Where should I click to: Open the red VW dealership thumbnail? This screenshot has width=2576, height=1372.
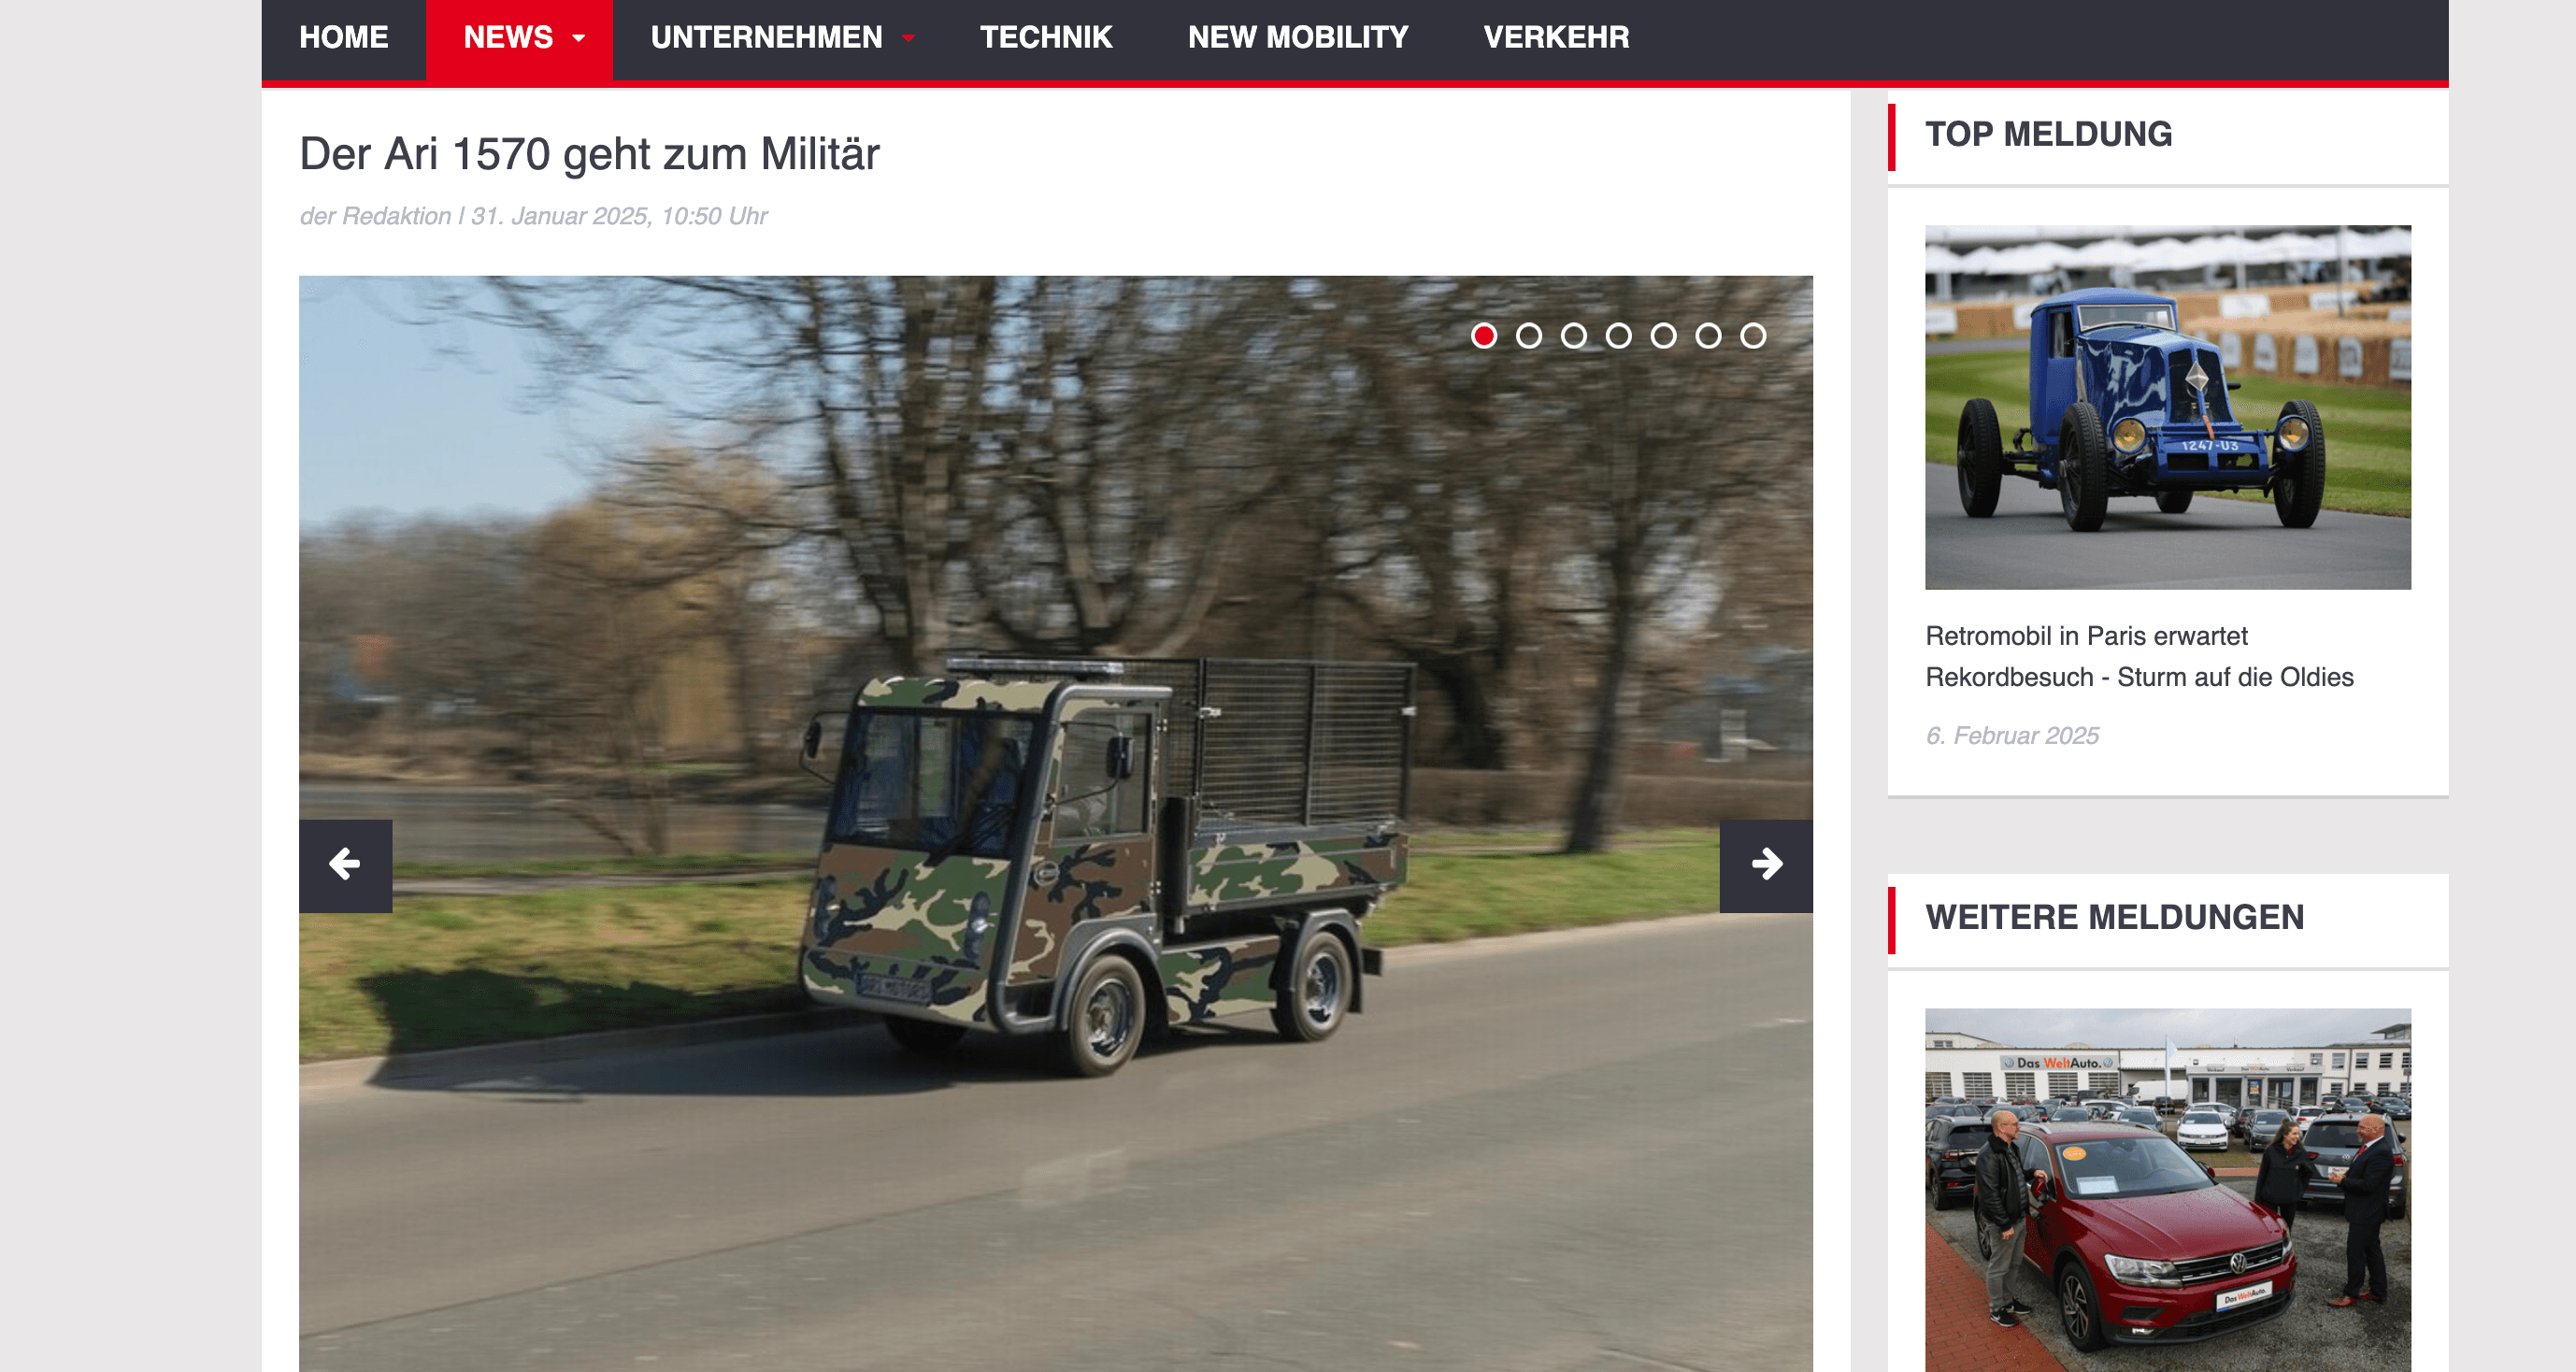tap(2167, 1188)
